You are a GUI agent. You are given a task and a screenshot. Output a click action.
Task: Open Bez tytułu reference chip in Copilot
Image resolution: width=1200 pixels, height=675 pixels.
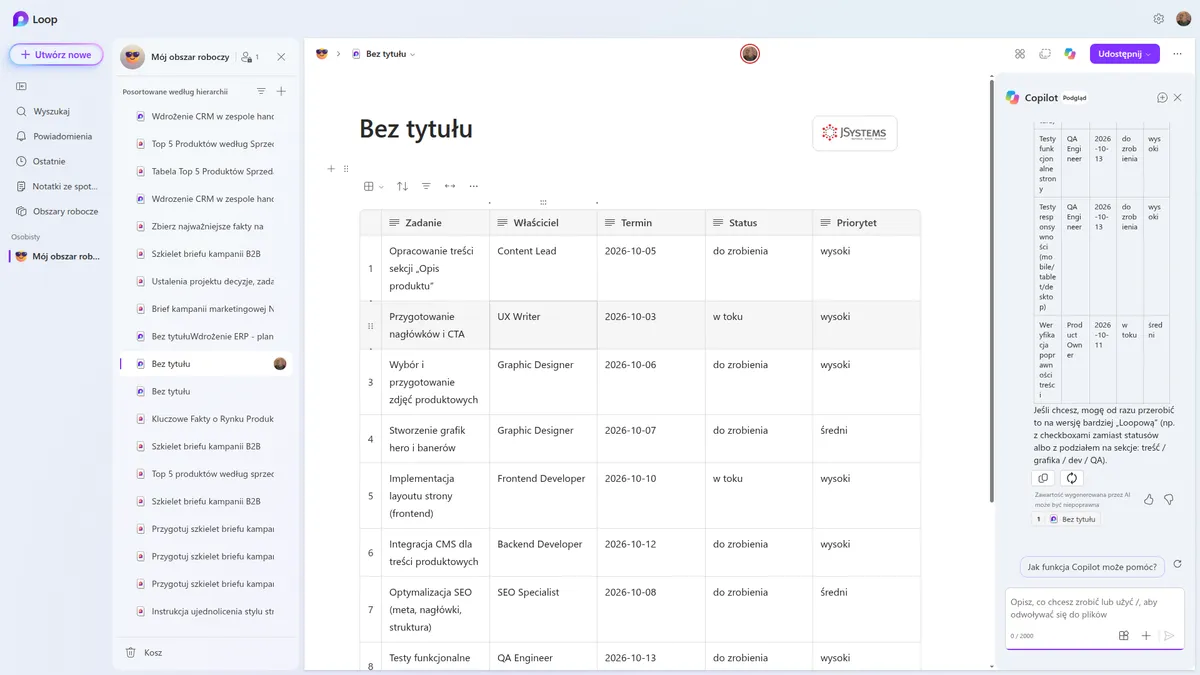pos(1066,519)
